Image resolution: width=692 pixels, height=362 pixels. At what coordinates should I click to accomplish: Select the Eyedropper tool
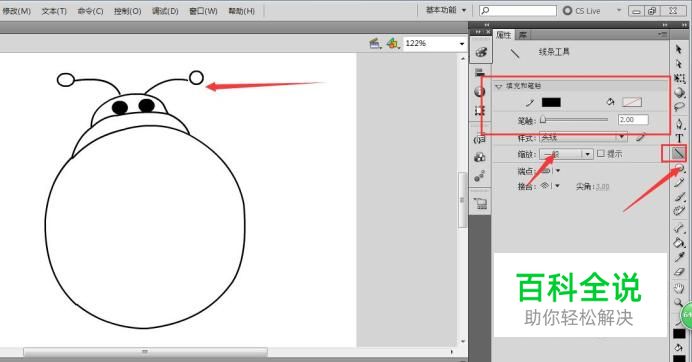point(679,257)
